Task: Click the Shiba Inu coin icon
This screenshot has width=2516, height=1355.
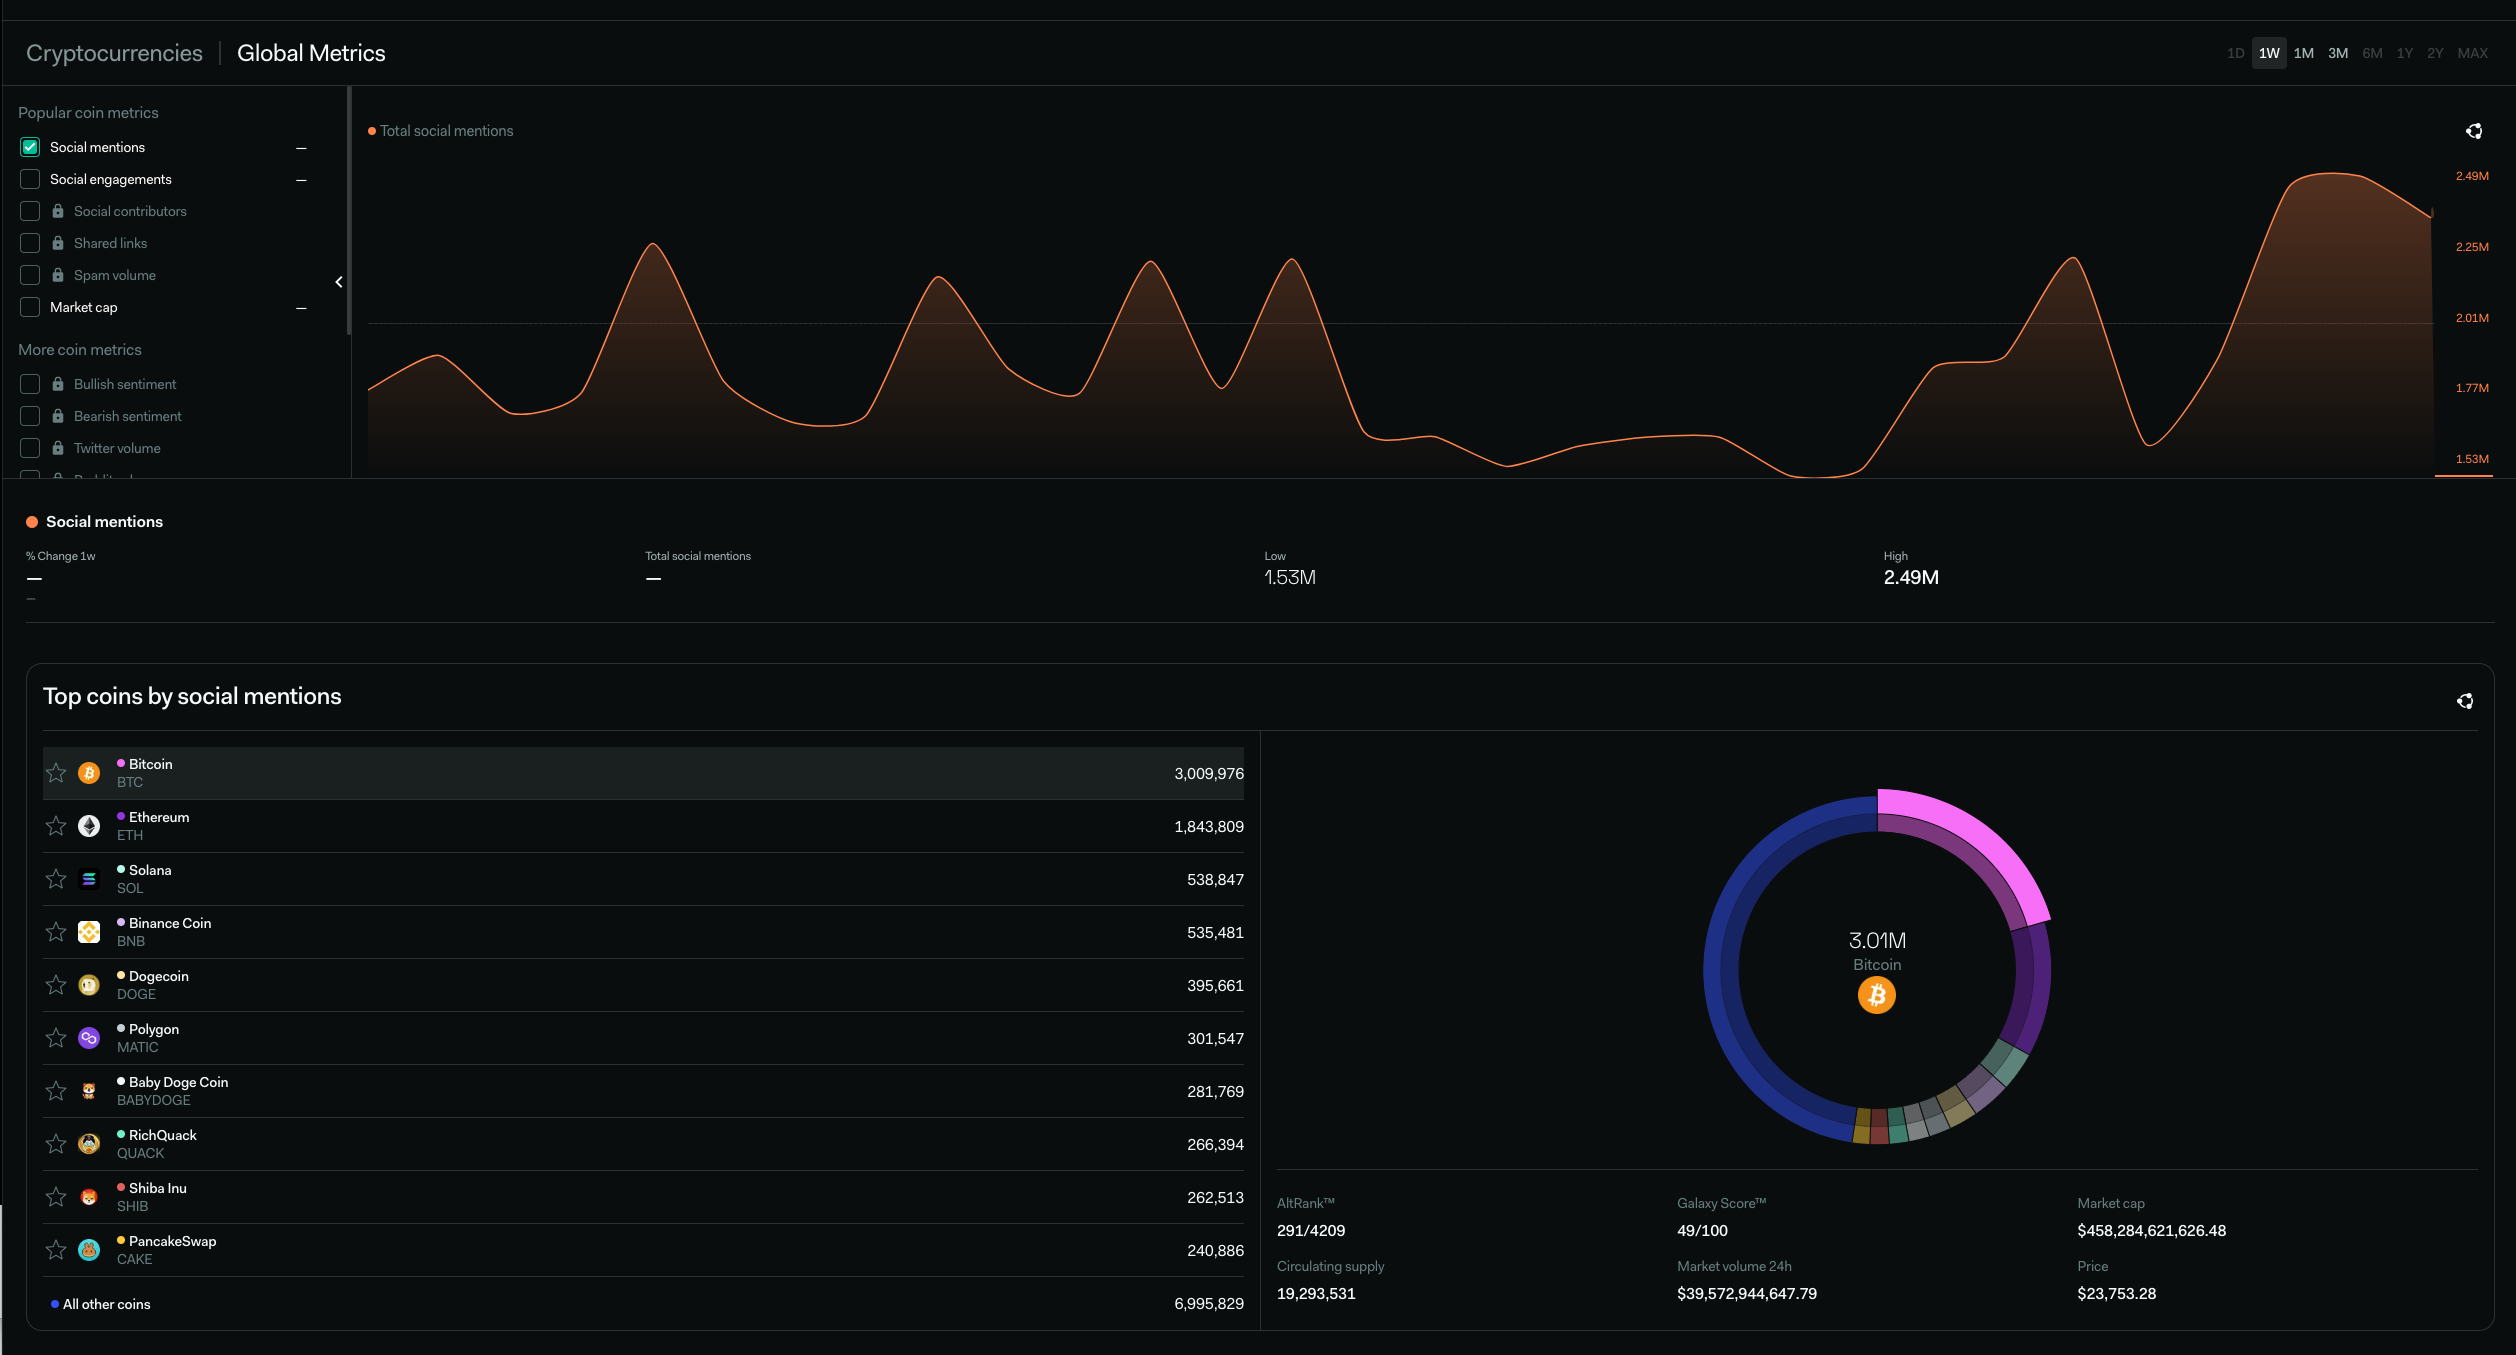Action: pyautogui.click(x=89, y=1197)
